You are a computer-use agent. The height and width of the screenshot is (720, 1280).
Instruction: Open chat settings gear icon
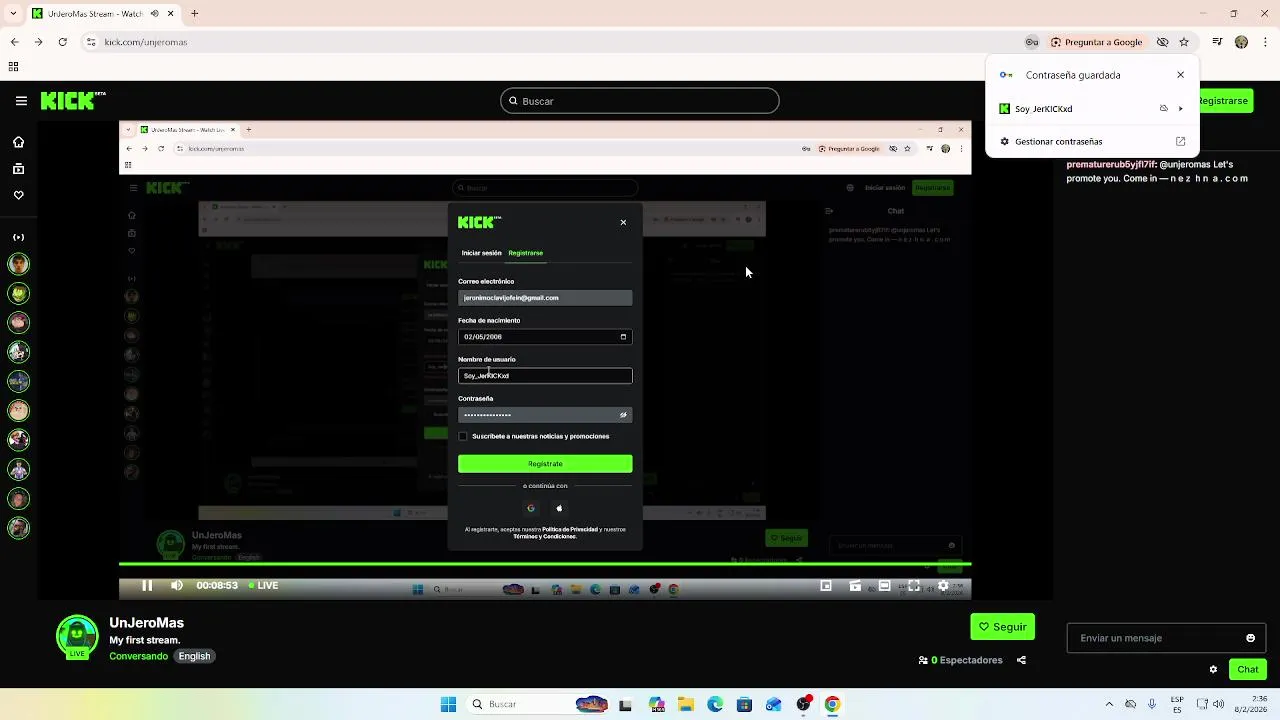[1213, 669]
